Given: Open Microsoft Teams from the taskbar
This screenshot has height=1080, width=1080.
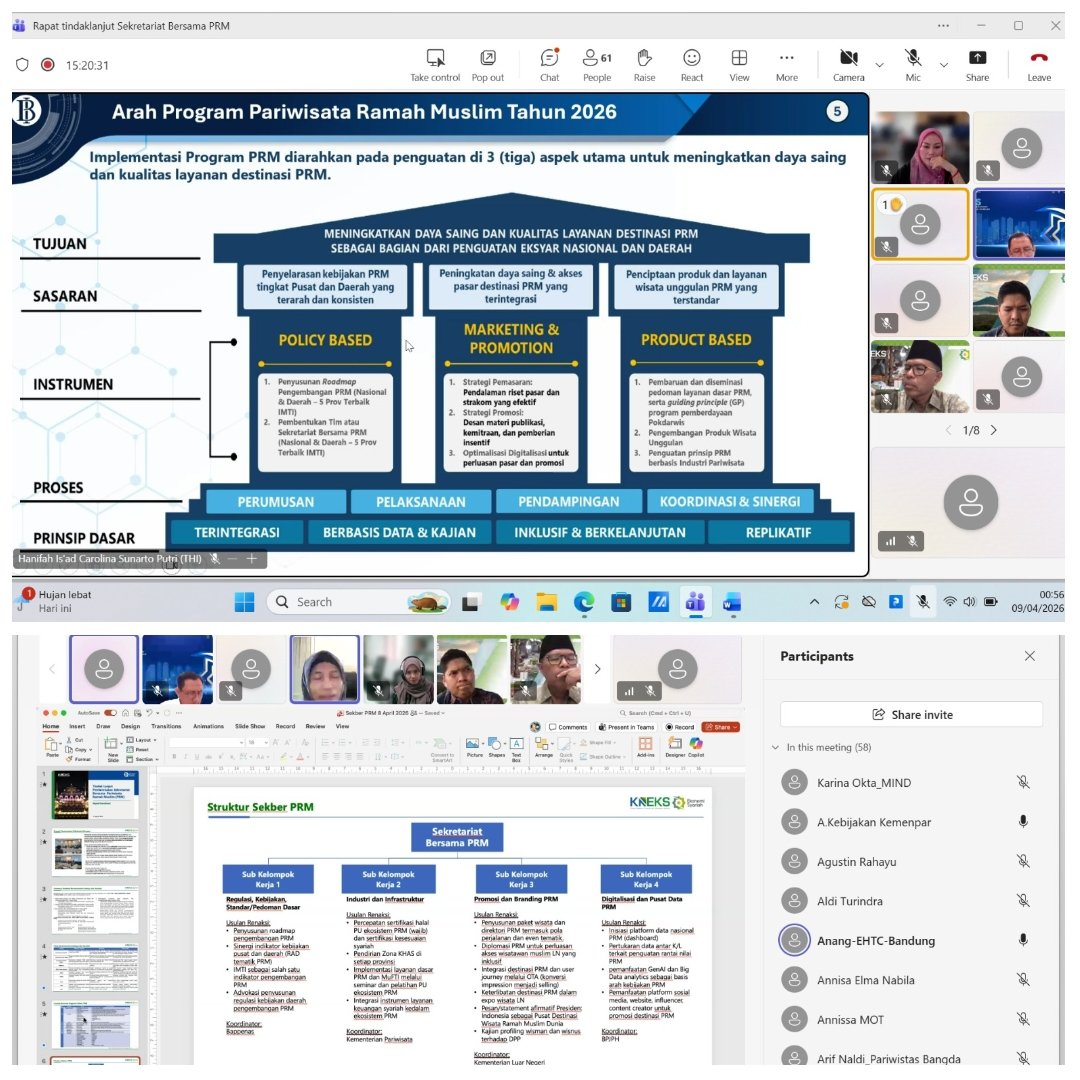Looking at the screenshot, I should tap(695, 602).
